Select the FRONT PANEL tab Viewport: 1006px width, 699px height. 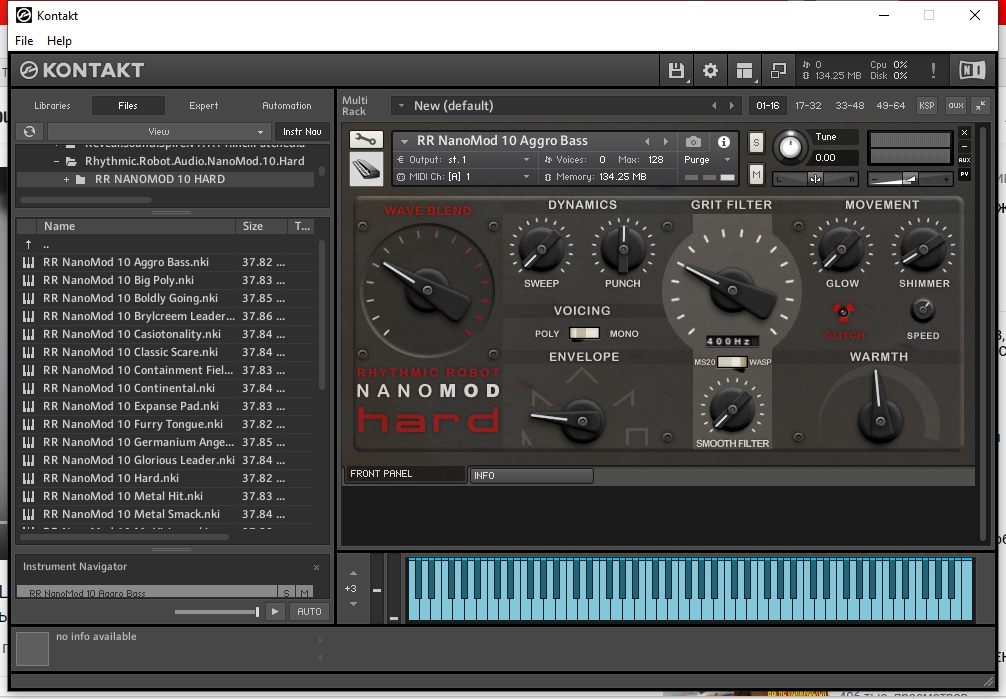coord(404,474)
